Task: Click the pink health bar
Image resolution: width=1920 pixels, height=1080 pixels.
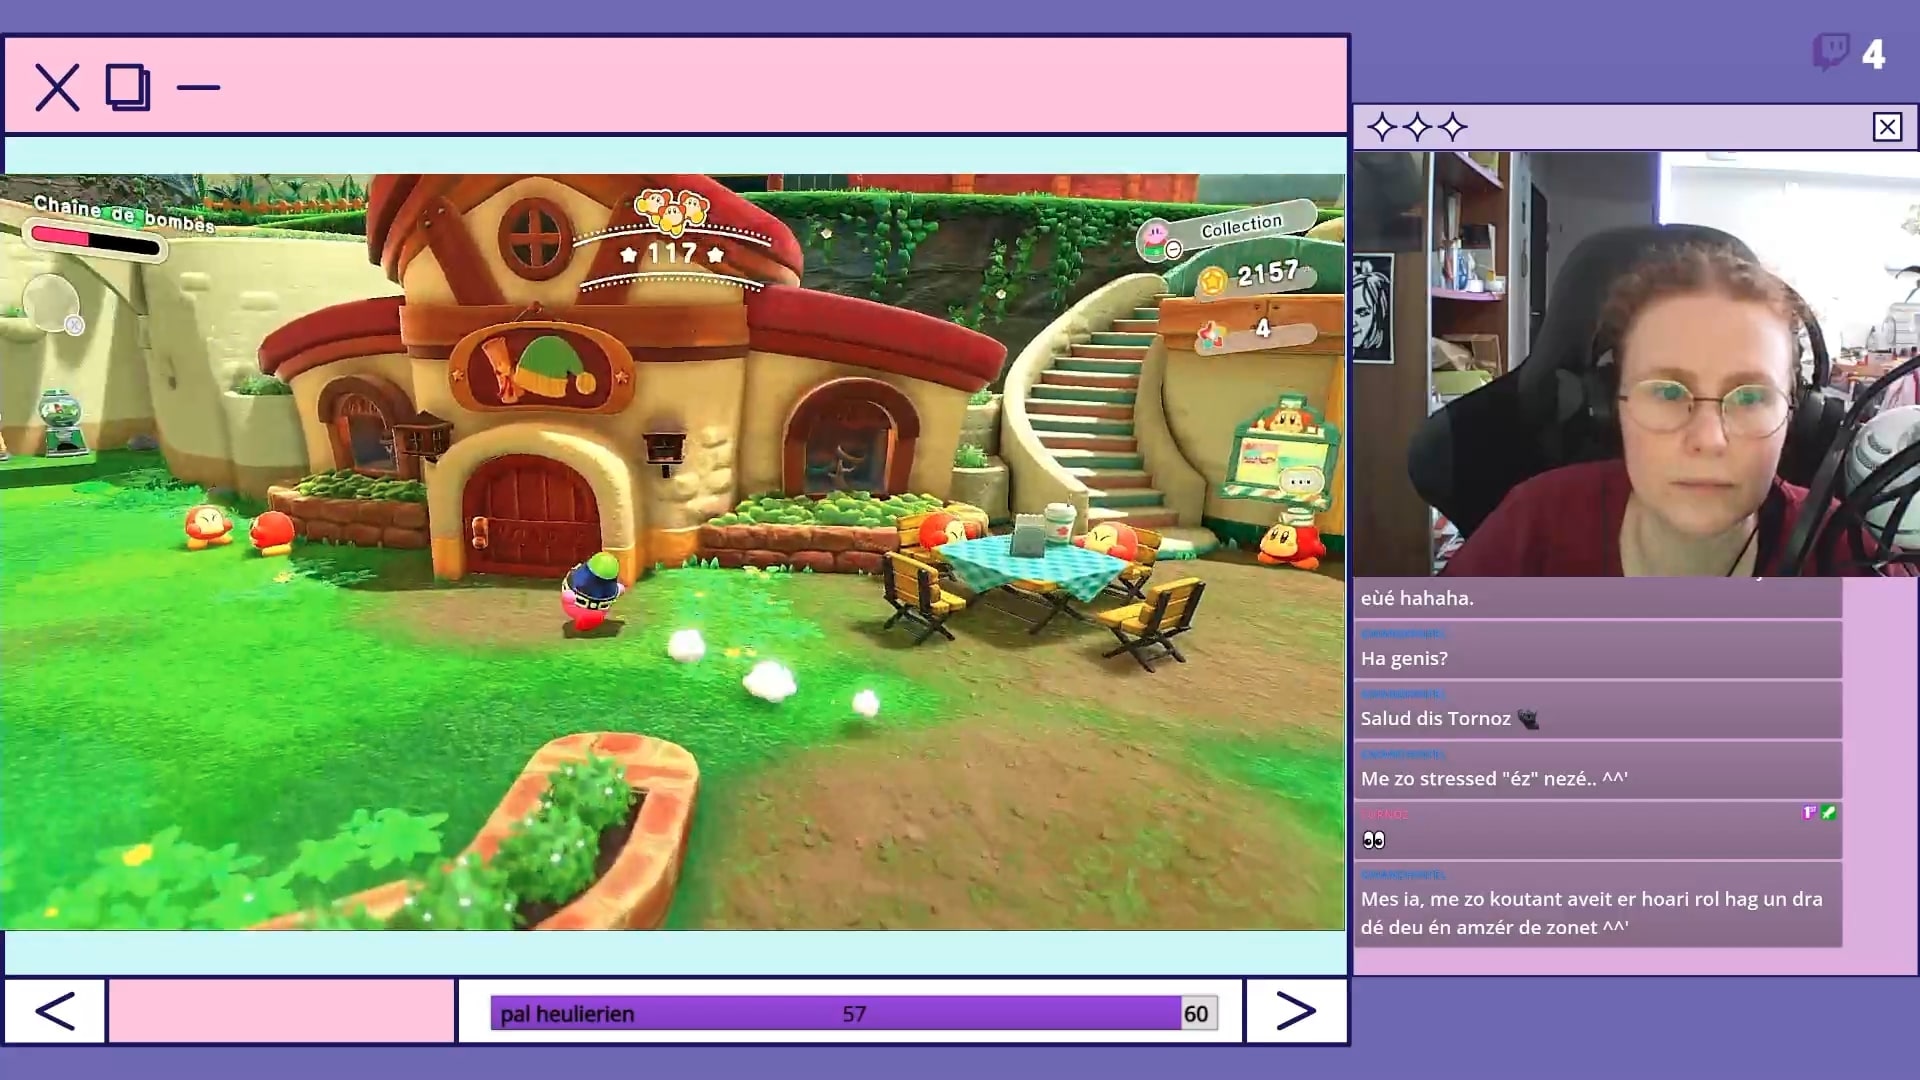Action: 94,240
